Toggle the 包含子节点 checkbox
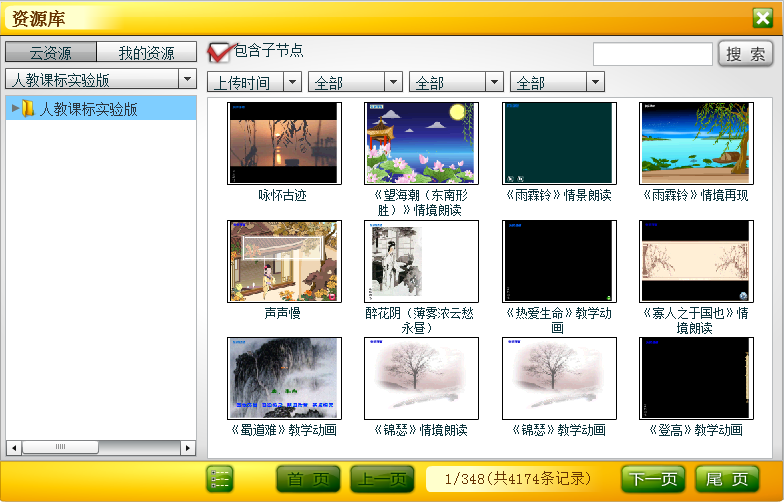 tap(218, 51)
